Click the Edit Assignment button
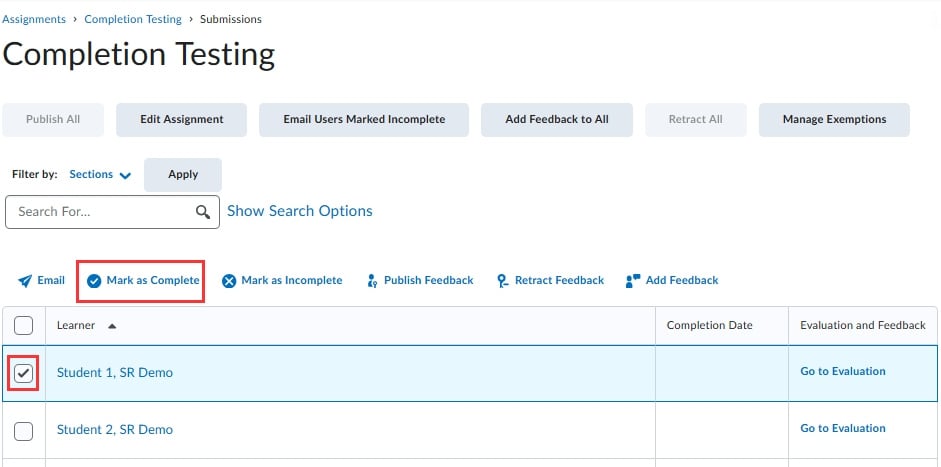Image resolution: width=941 pixels, height=467 pixels. tap(182, 119)
